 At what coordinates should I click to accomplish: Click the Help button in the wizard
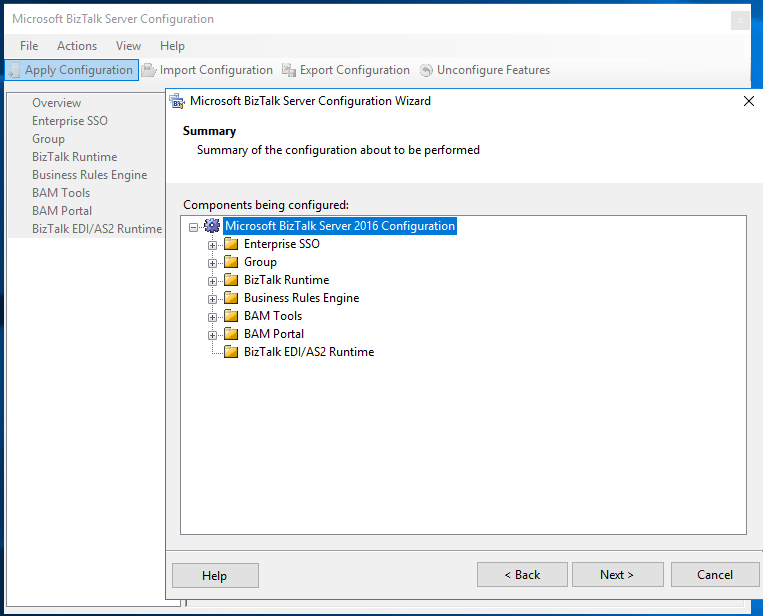tap(215, 576)
